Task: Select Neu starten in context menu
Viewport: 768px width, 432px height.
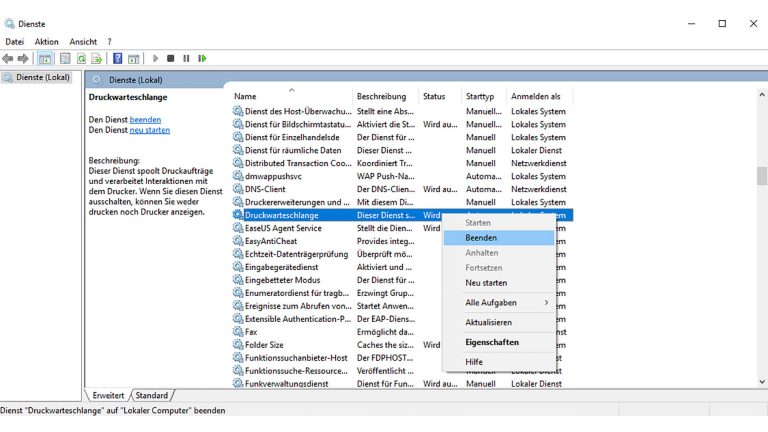Action: coord(486,283)
